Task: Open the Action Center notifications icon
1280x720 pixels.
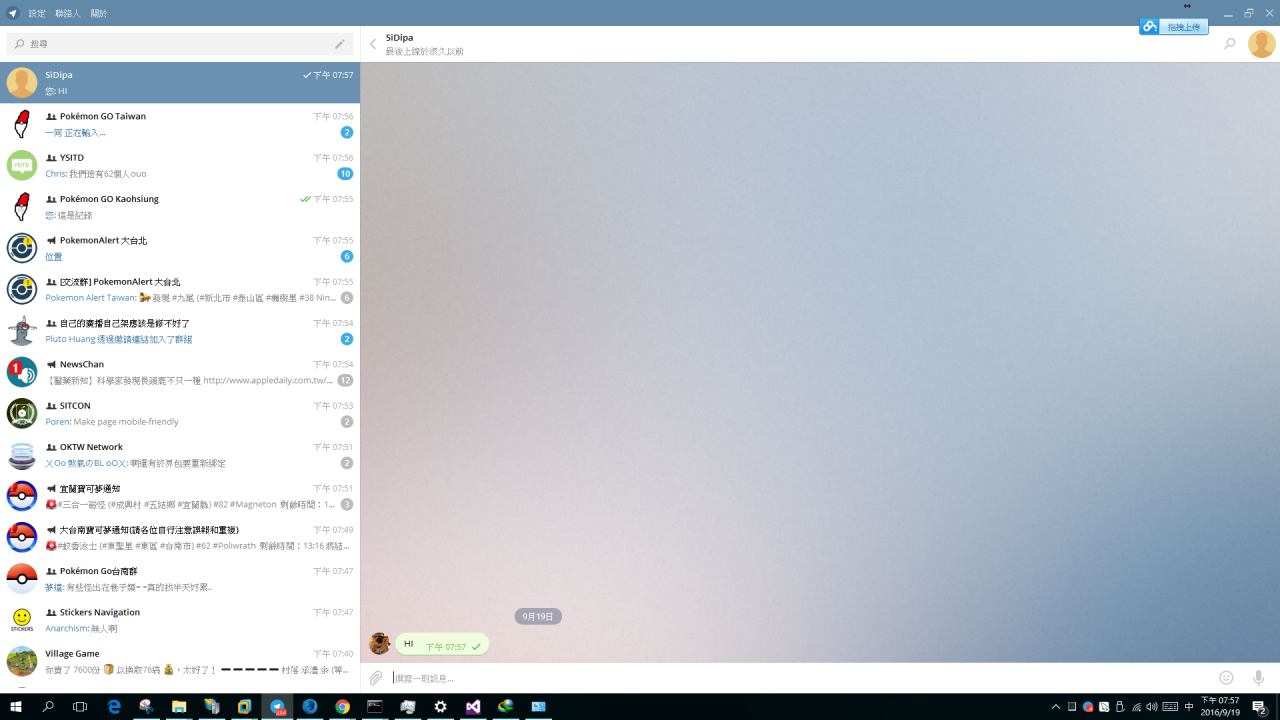Action: point(1260,707)
